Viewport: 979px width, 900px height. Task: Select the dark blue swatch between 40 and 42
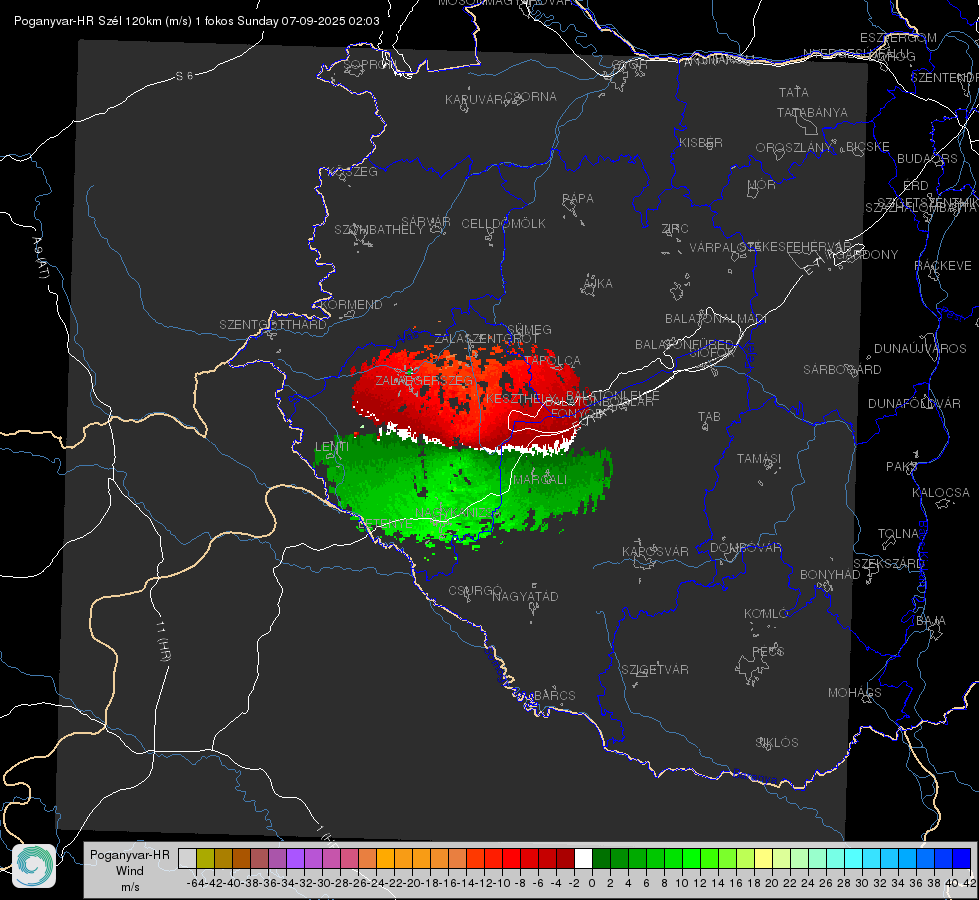point(962,859)
